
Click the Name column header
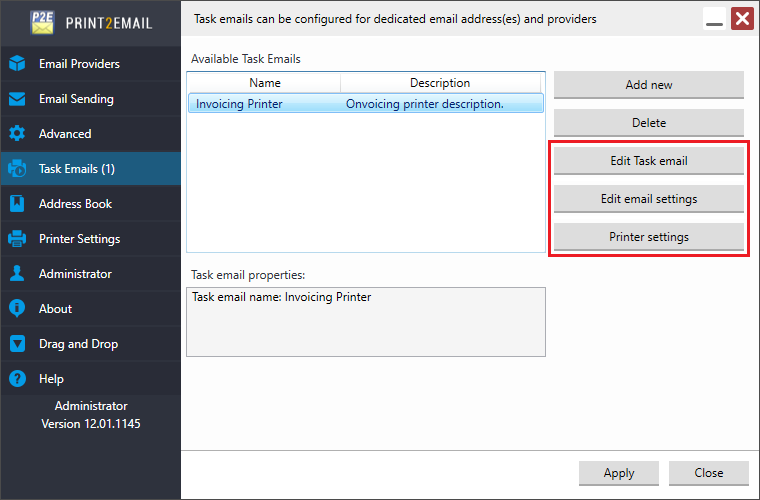point(265,83)
